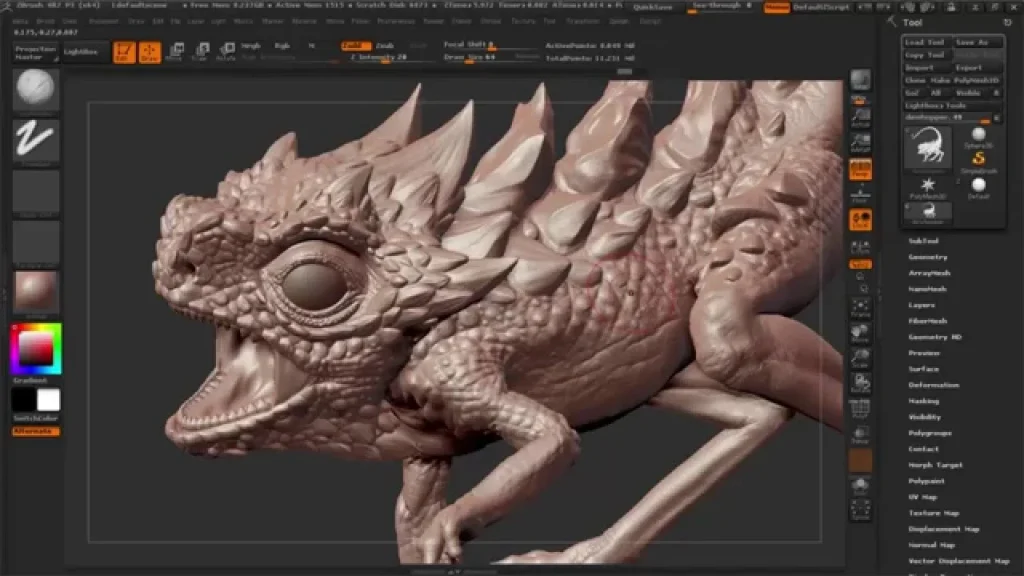Screen dimensions: 1024x576
Task: Toggle the Persp perspective icon
Action: point(860,169)
